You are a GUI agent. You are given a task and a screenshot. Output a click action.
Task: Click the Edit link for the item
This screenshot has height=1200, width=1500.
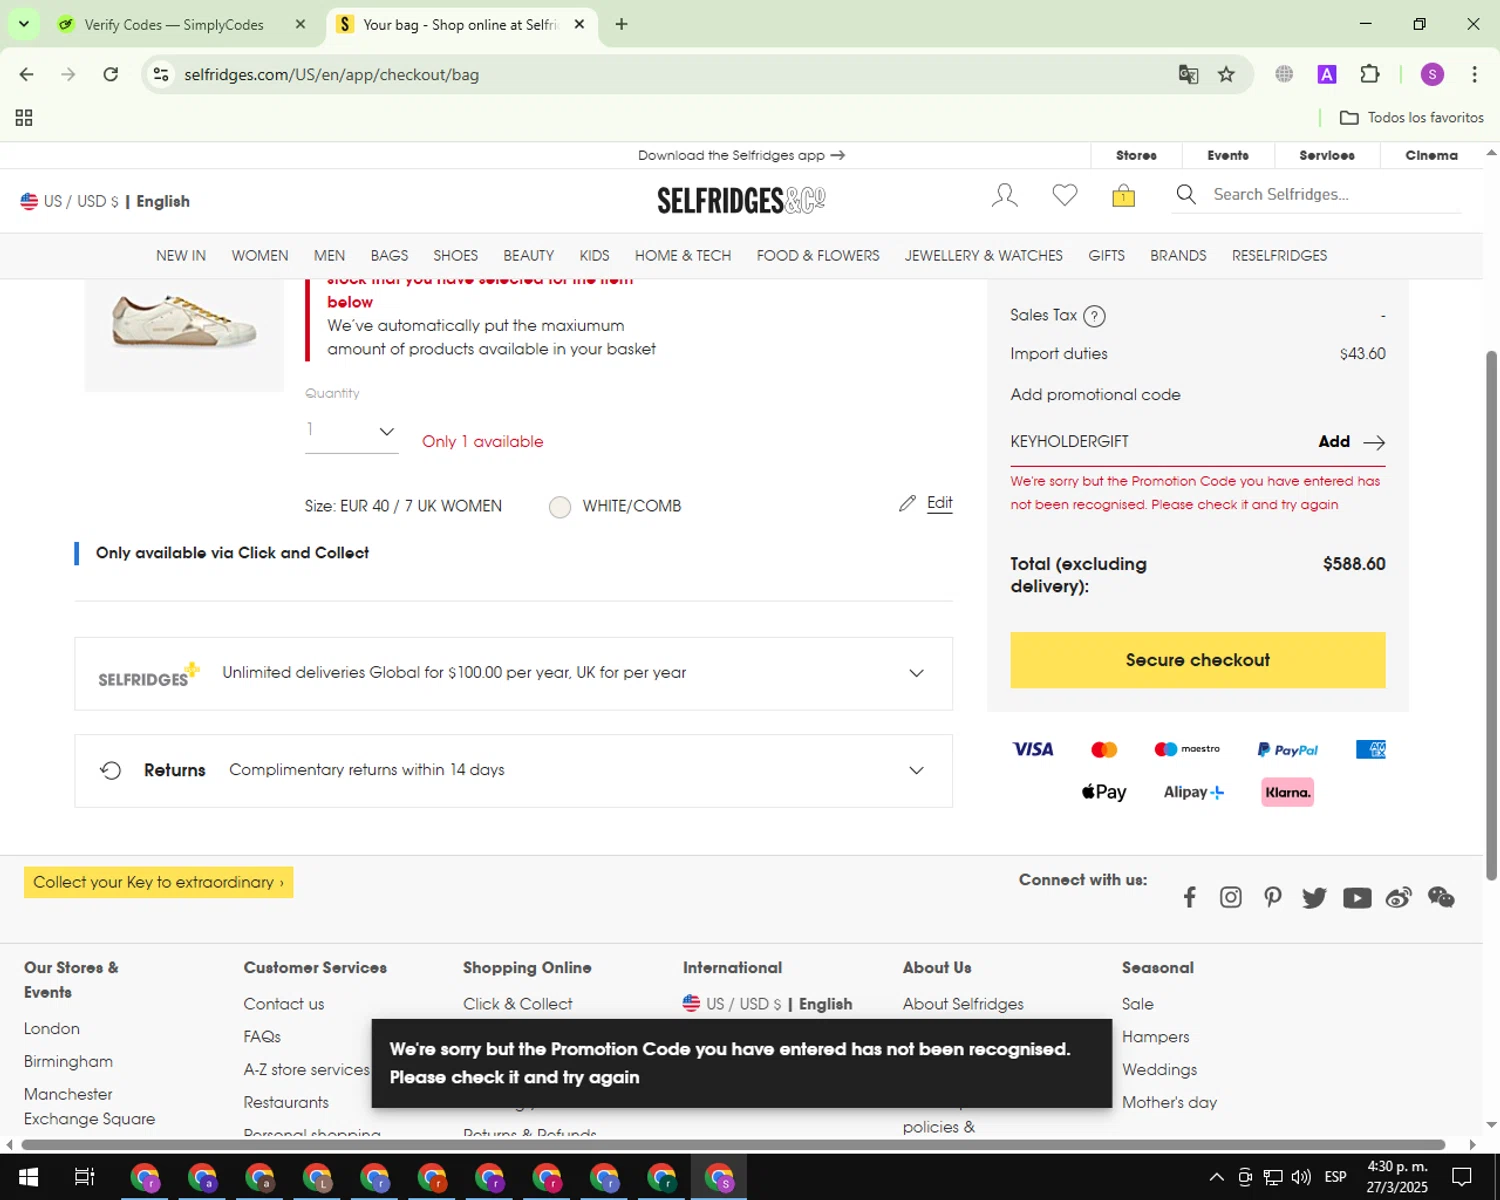tap(940, 503)
